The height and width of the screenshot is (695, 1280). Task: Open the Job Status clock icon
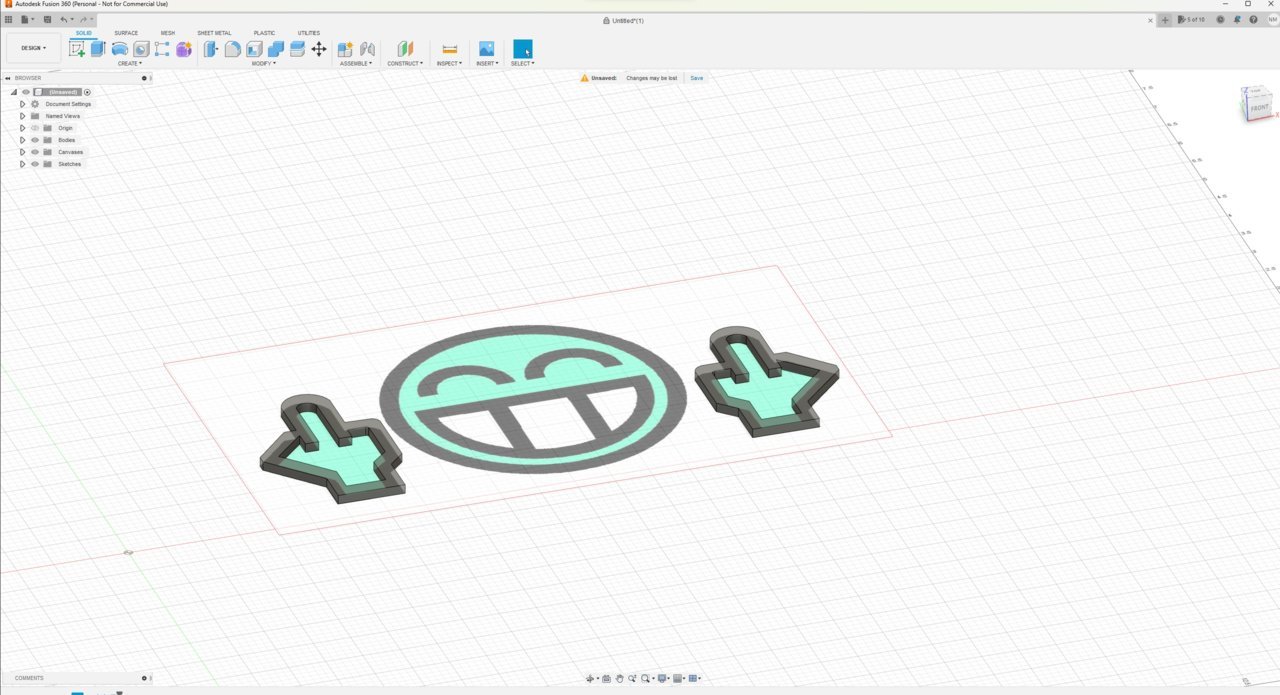tap(1220, 19)
